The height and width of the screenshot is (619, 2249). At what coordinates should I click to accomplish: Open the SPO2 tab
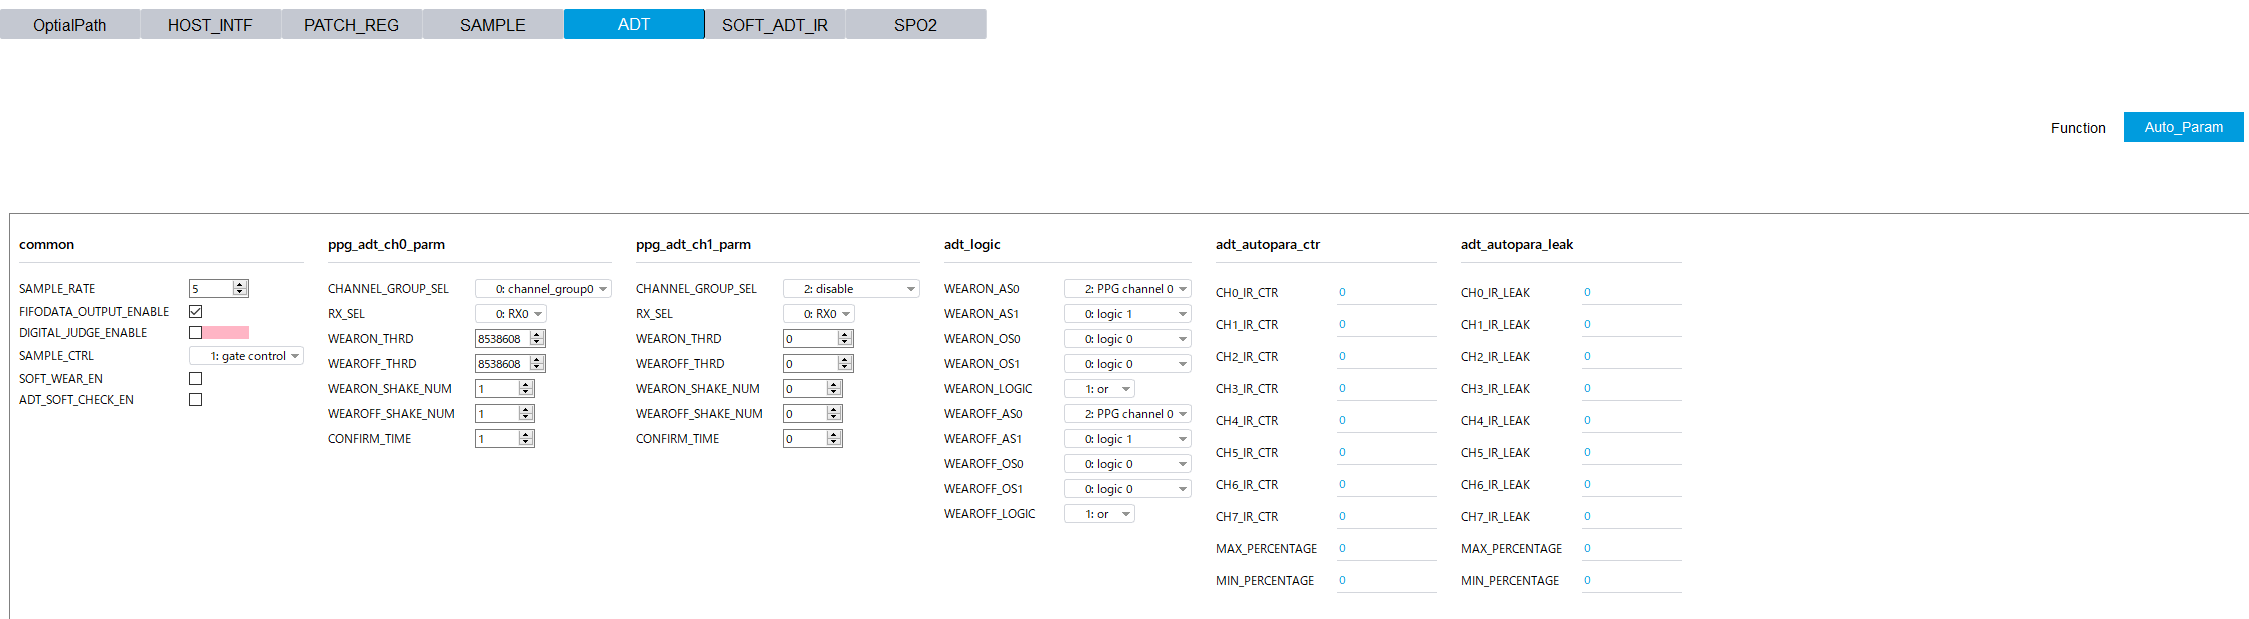pyautogui.click(x=915, y=25)
